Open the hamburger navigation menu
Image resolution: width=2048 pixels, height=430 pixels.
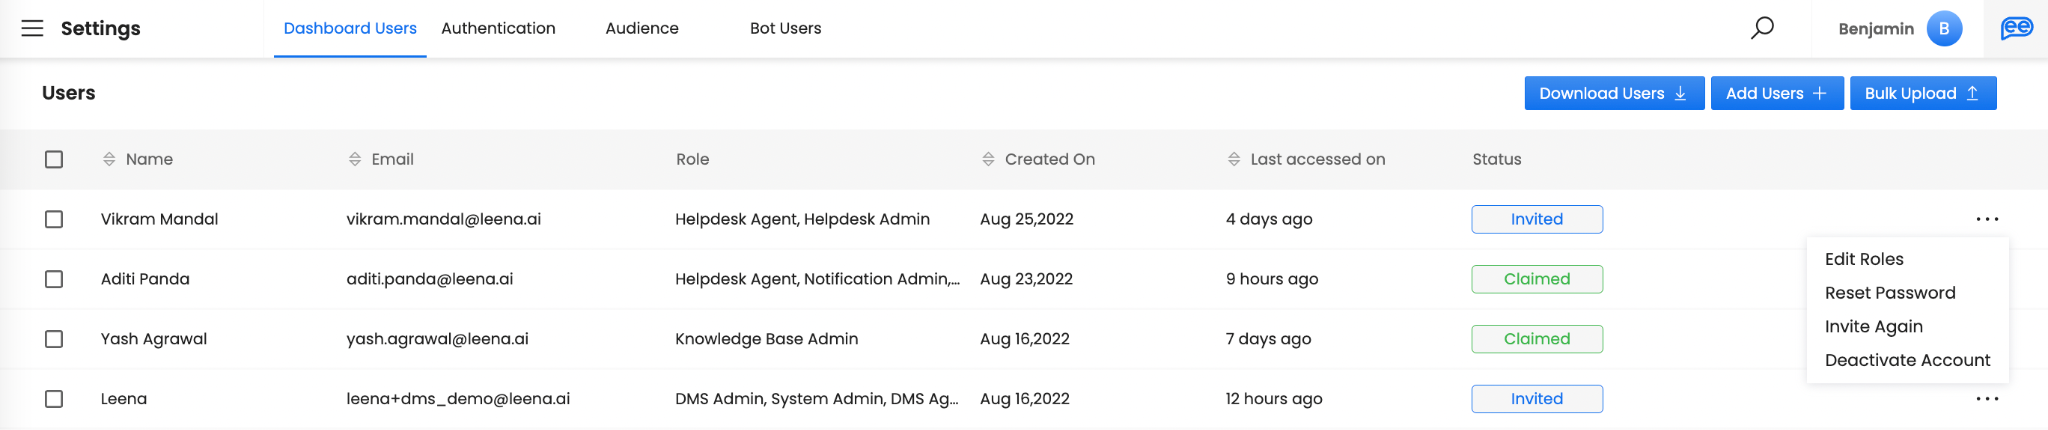point(32,28)
